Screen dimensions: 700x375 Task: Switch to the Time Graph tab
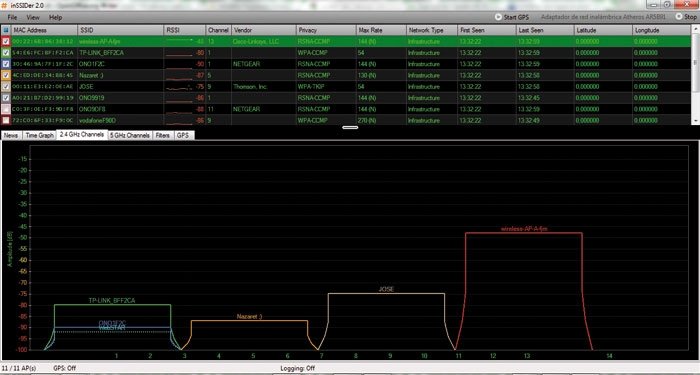pyautogui.click(x=39, y=135)
